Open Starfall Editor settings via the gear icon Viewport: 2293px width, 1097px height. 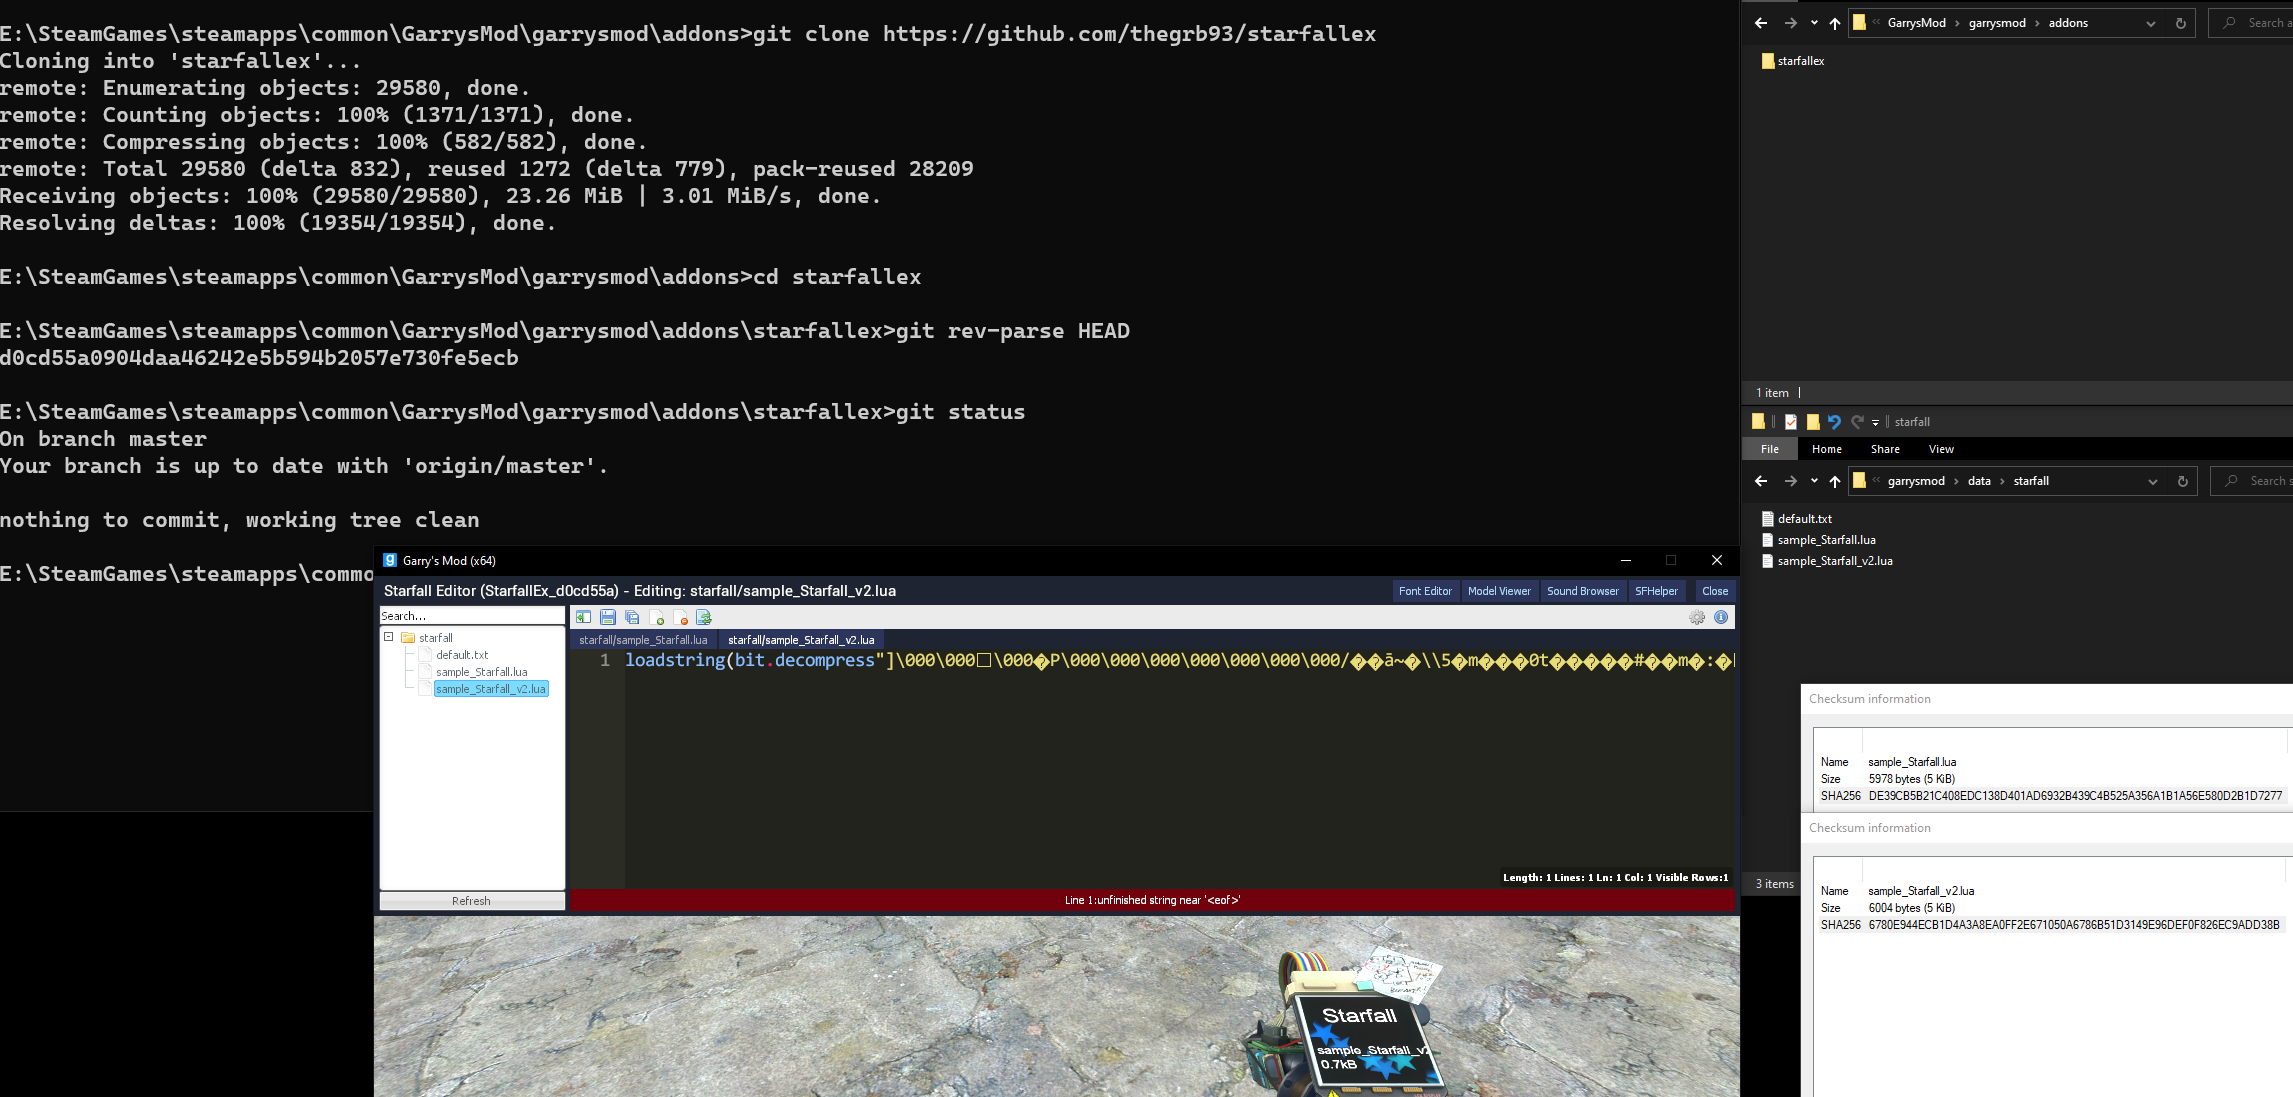pyautogui.click(x=1697, y=617)
